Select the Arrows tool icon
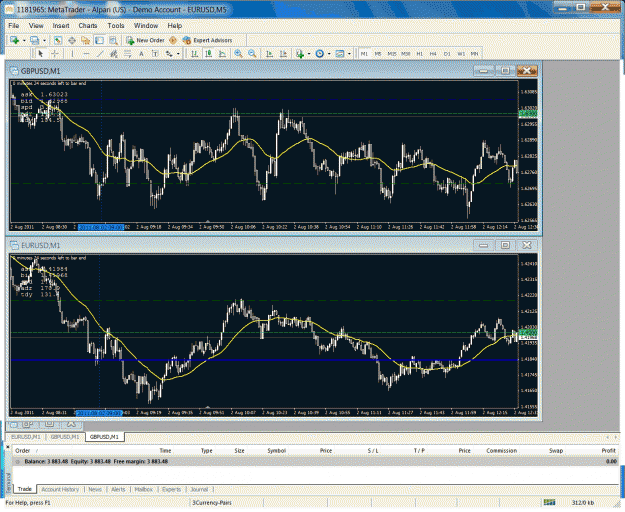 [x=169, y=54]
